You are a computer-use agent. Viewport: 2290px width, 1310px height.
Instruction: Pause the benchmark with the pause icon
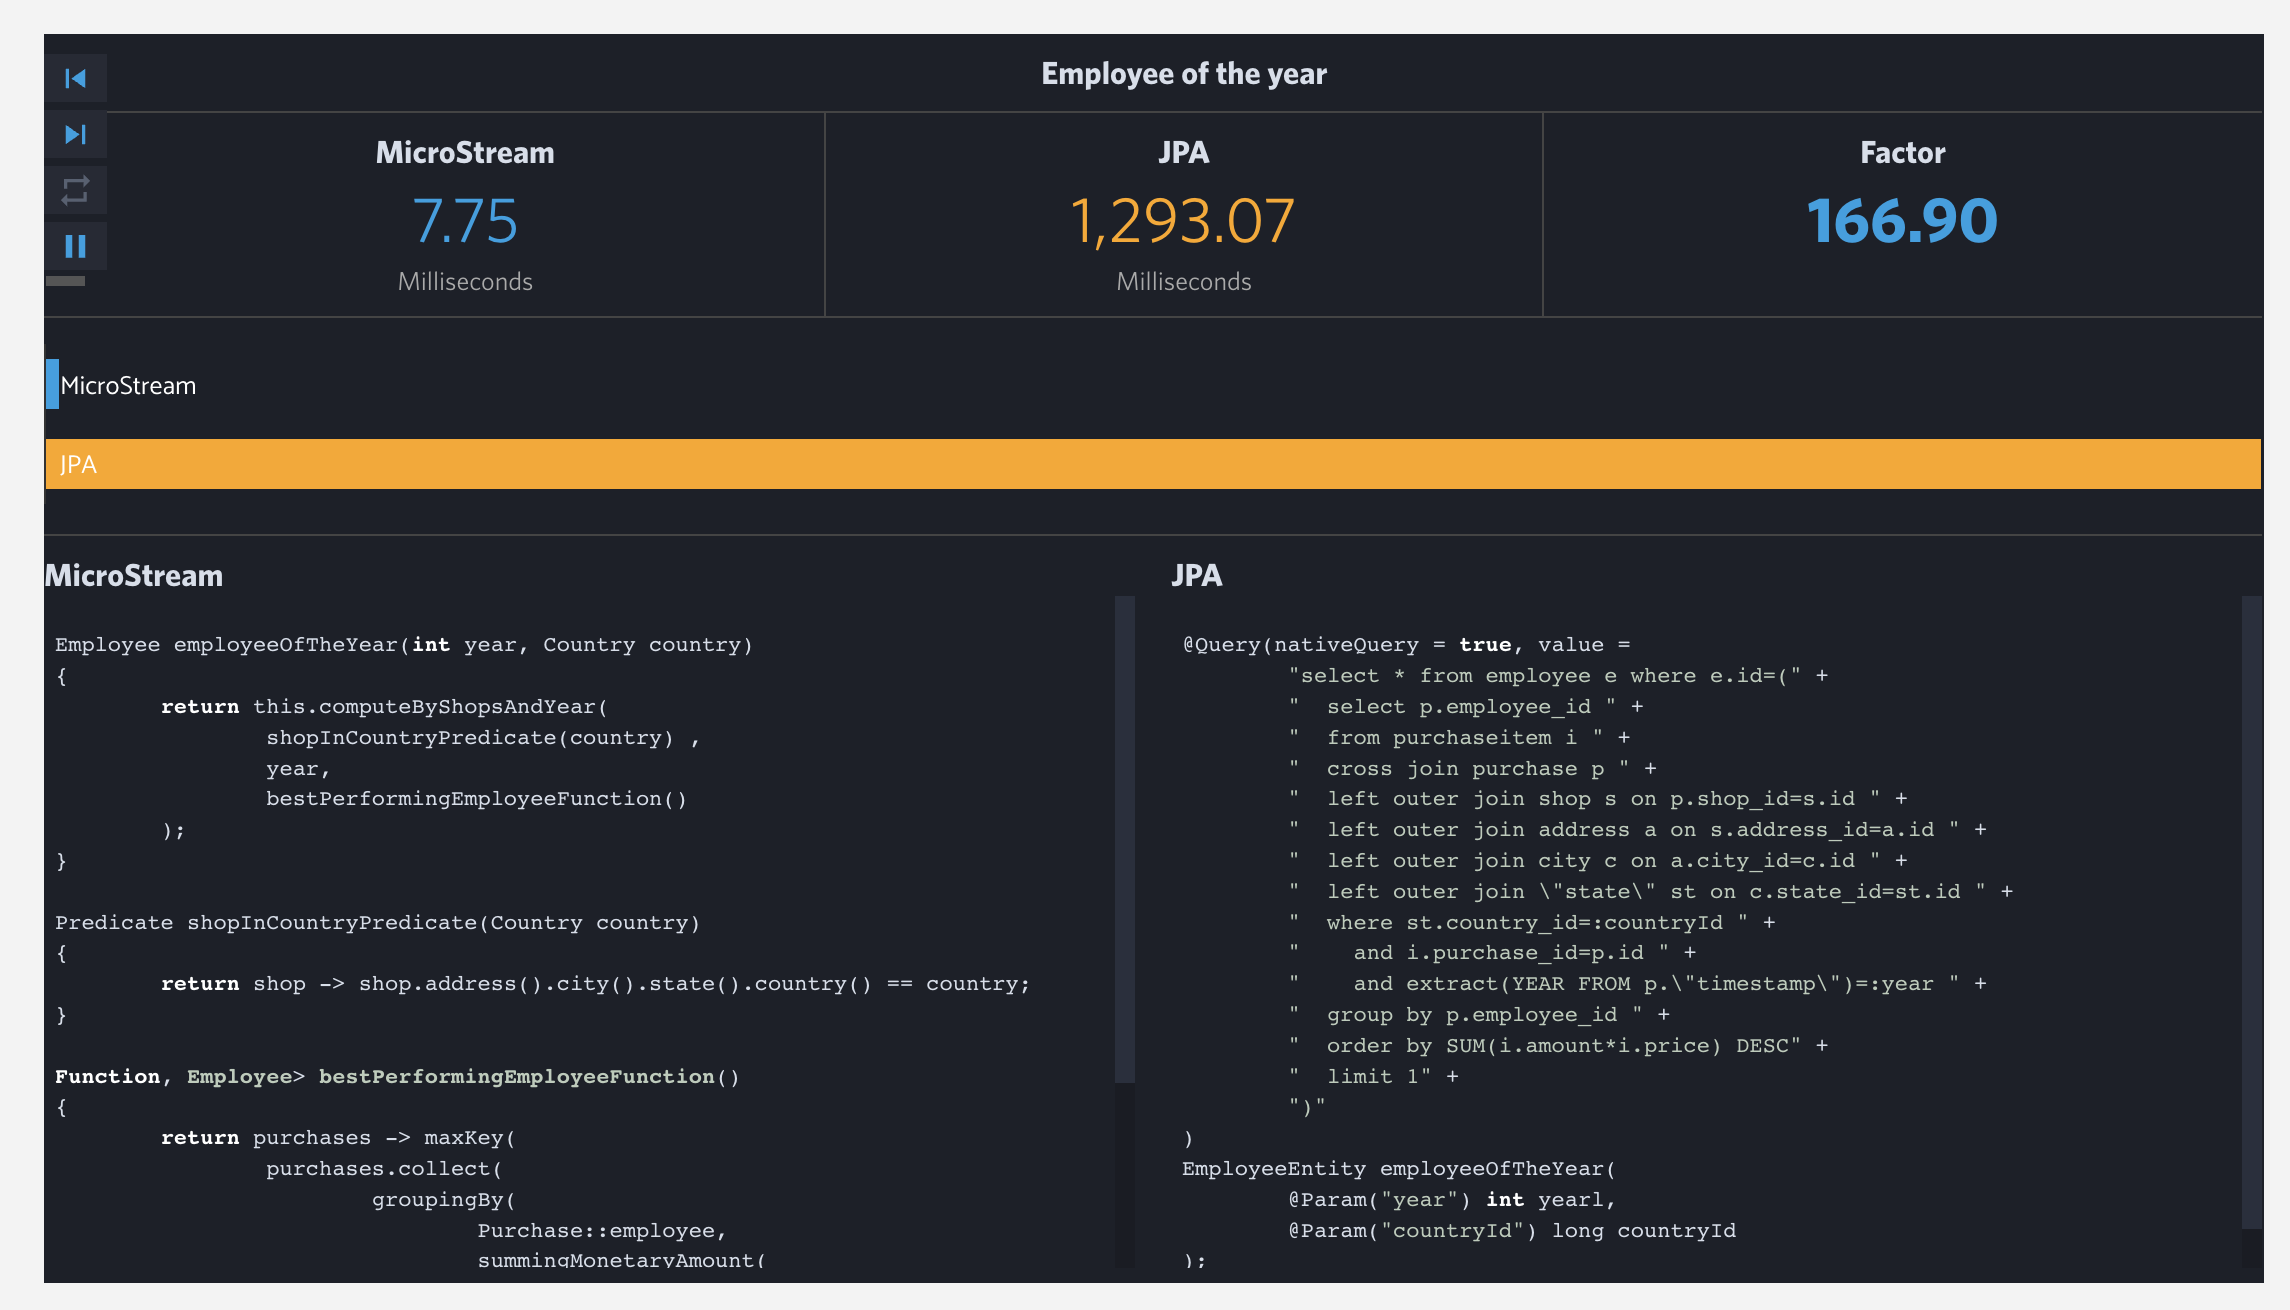(x=76, y=246)
